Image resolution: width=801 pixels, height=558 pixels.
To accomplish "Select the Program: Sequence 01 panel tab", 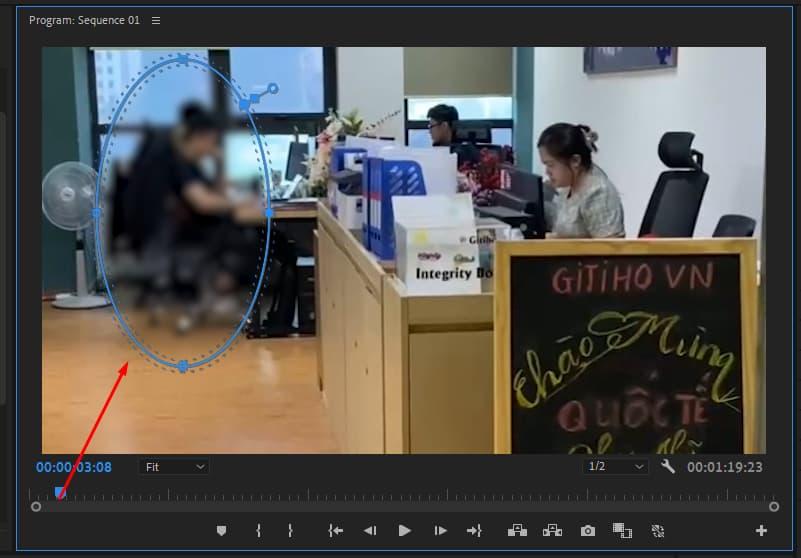I will (x=84, y=20).
